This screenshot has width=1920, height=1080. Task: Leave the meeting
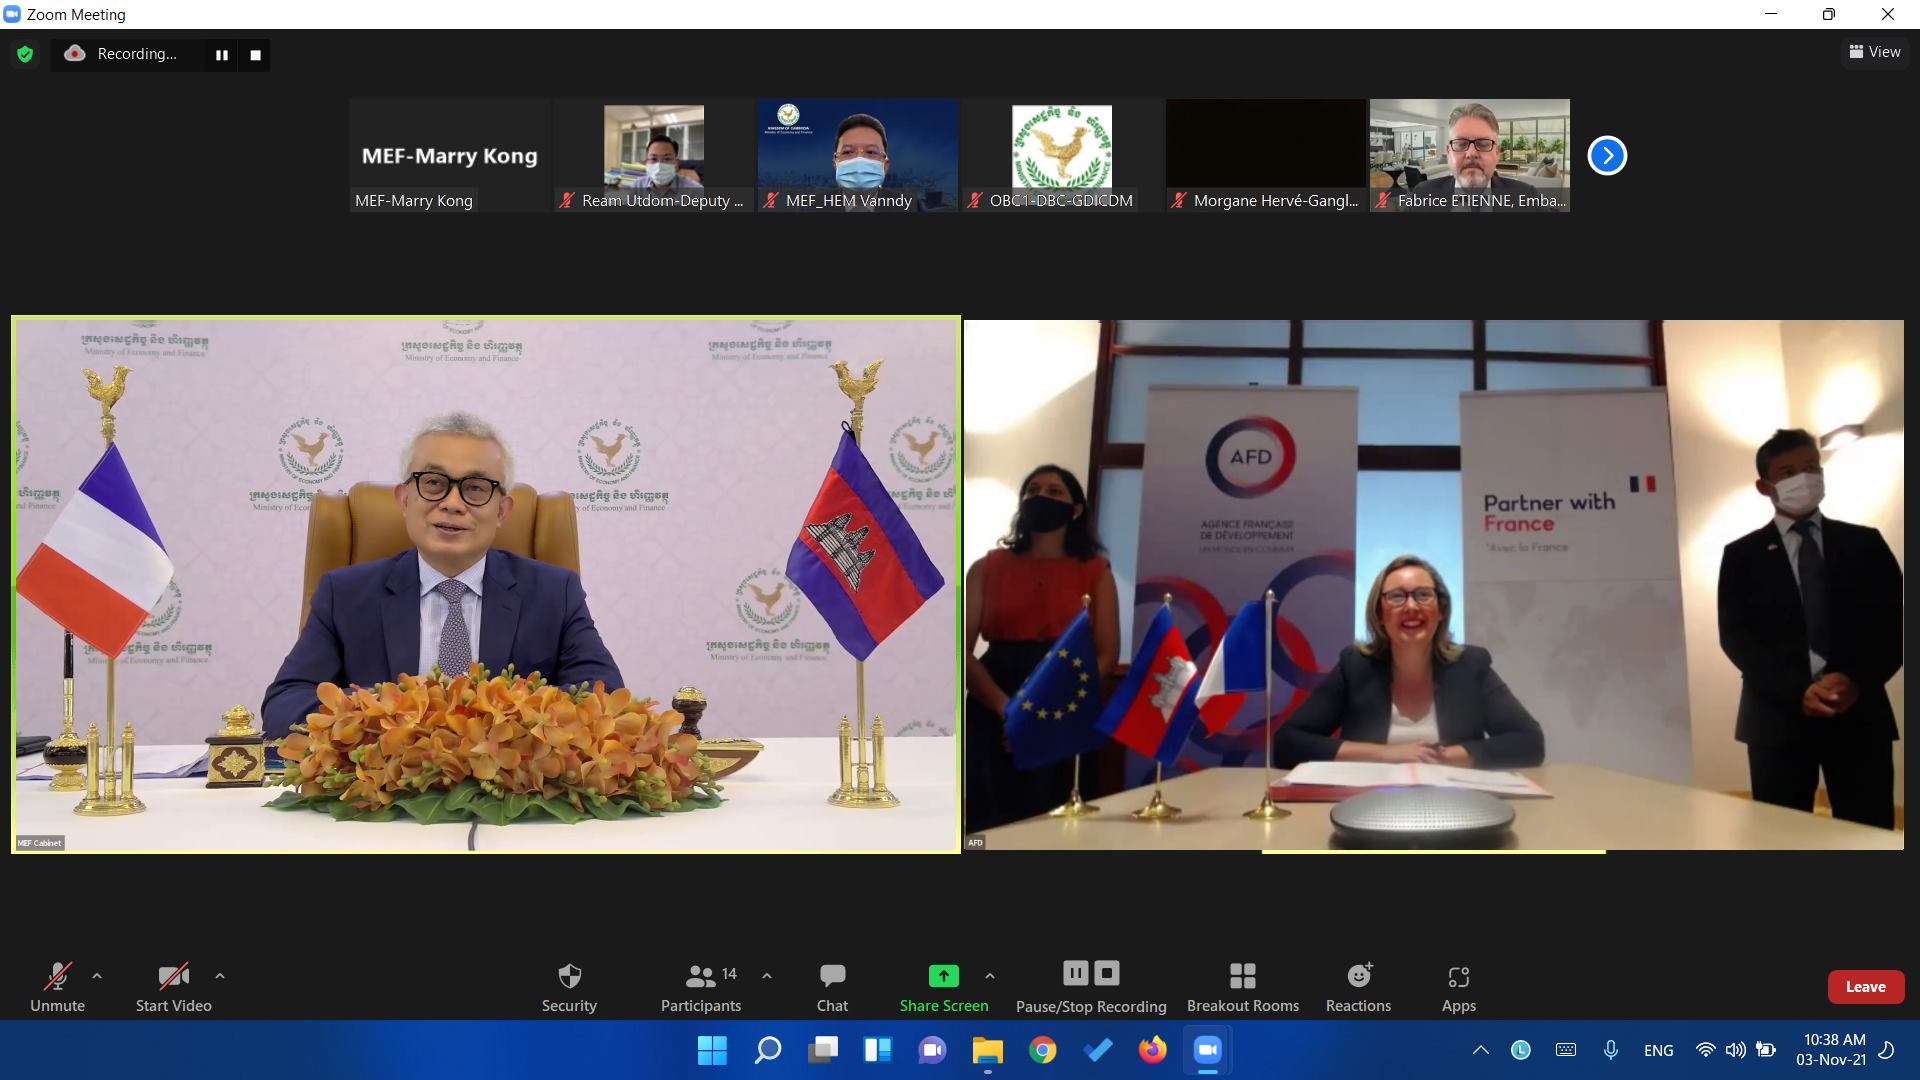pos(1865,986)
